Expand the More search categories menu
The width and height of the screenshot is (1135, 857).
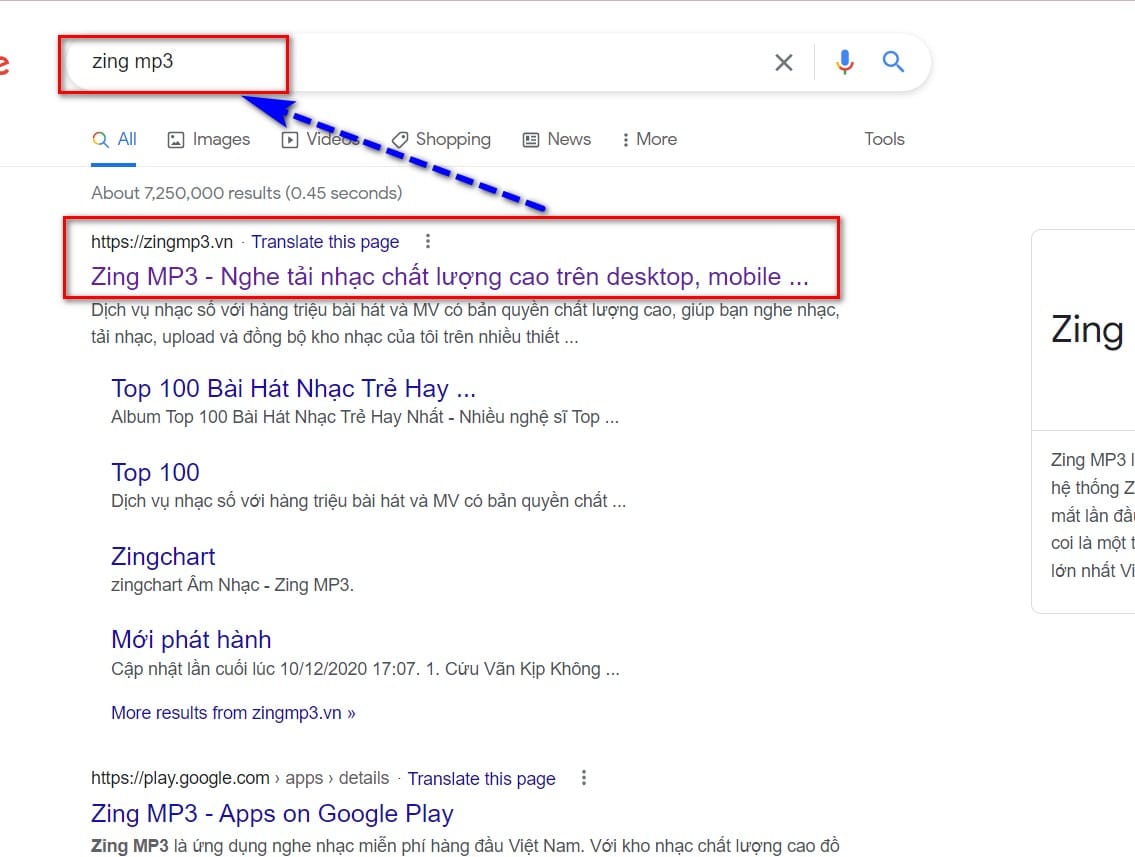(649, 139)
